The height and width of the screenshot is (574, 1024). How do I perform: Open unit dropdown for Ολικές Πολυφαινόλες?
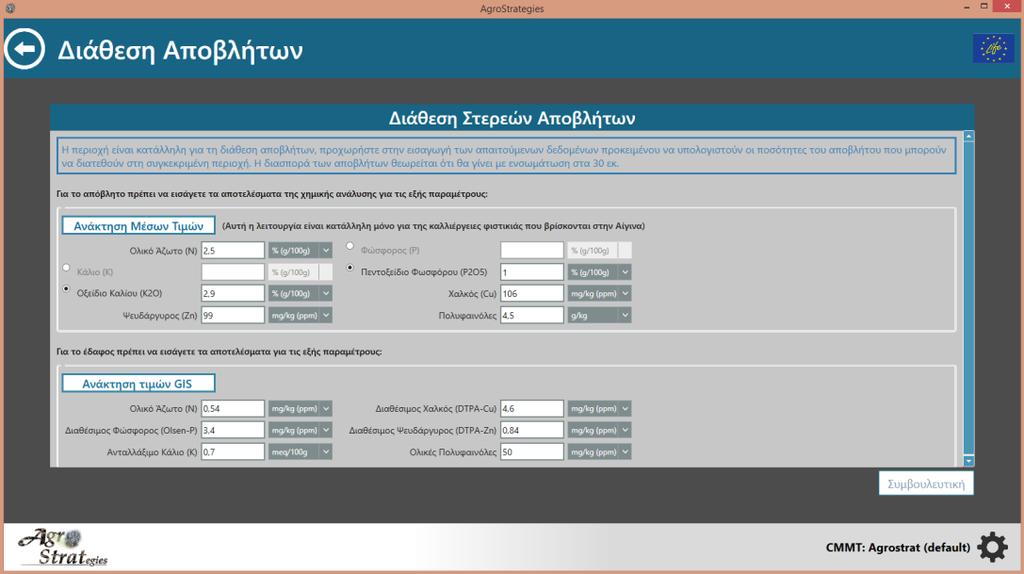pyautogui.click(x=600, y=452)
